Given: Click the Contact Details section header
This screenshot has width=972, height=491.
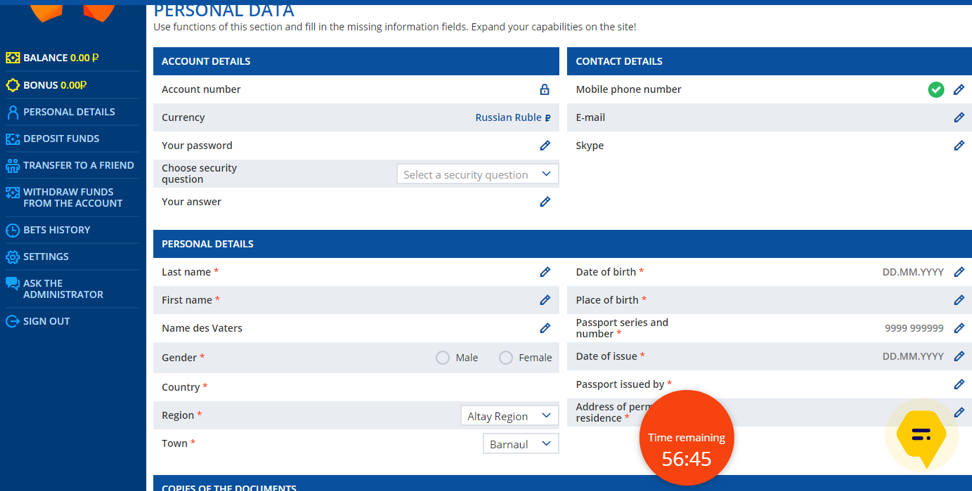Looking at the screenshot, I should coord(769,61).
